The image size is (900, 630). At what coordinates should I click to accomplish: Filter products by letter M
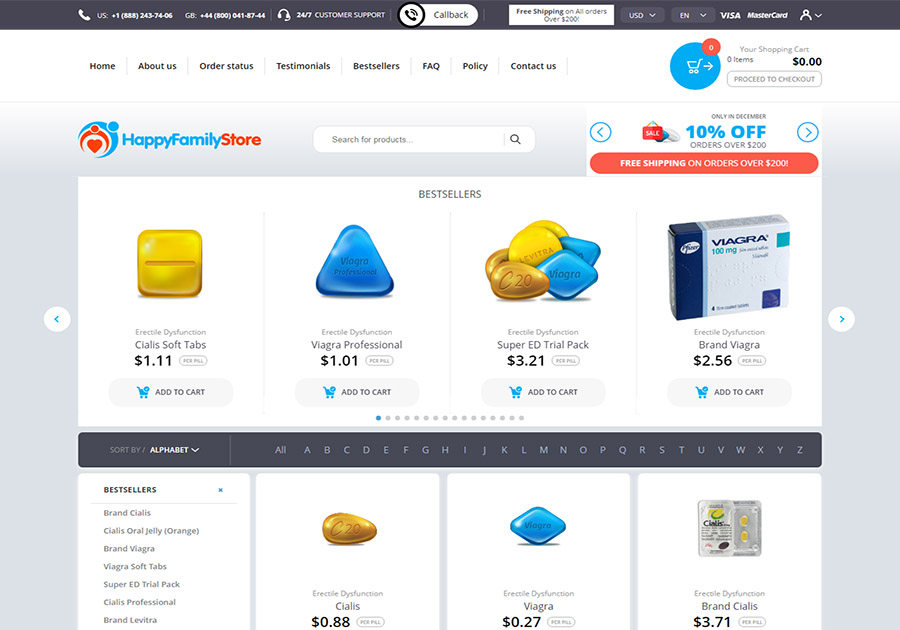click(x=543, y=450)
